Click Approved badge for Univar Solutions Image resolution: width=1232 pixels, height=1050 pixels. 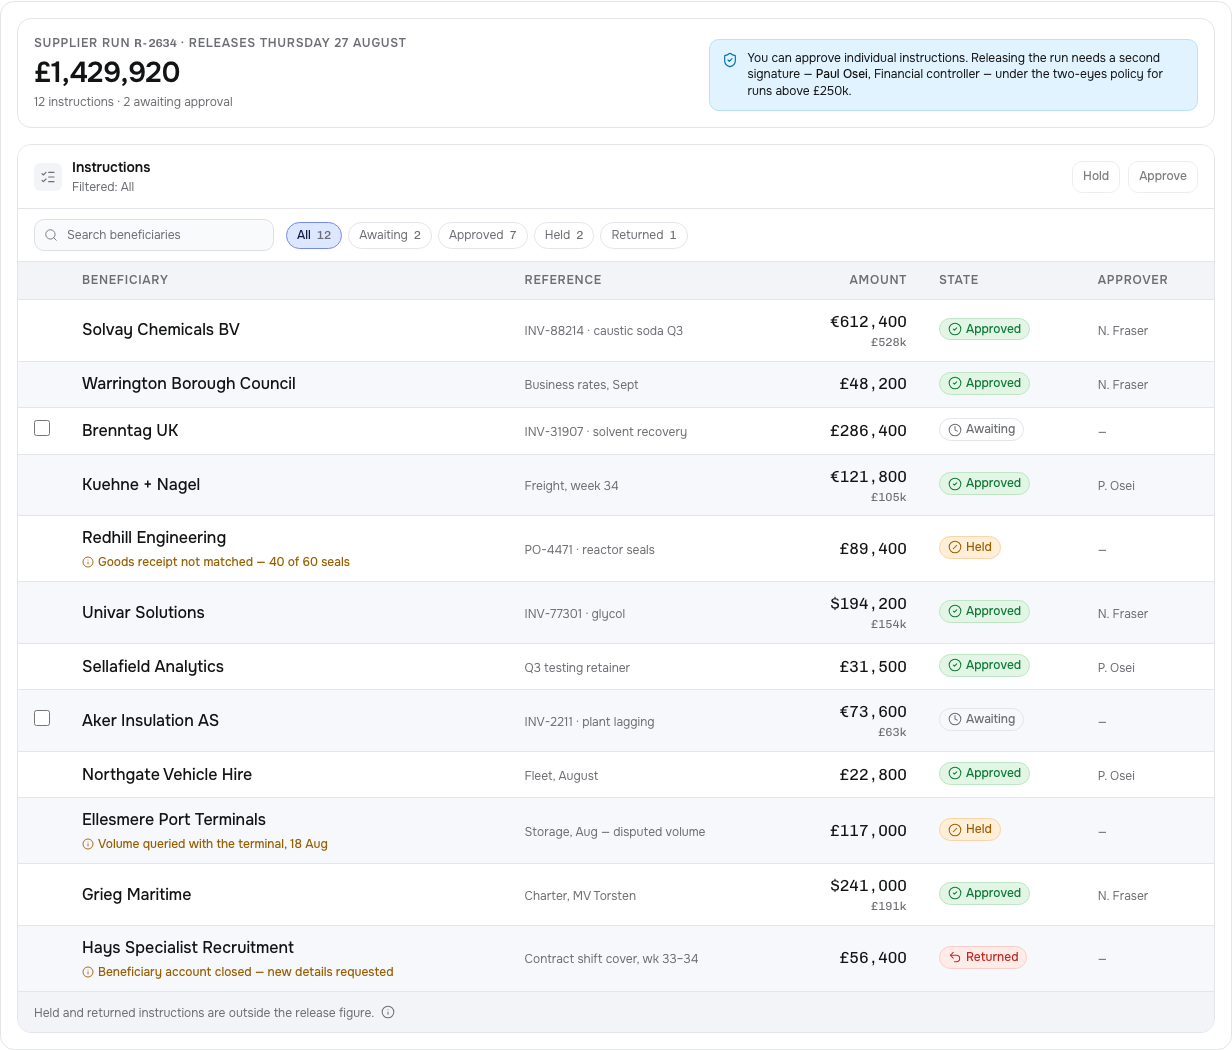984,611
